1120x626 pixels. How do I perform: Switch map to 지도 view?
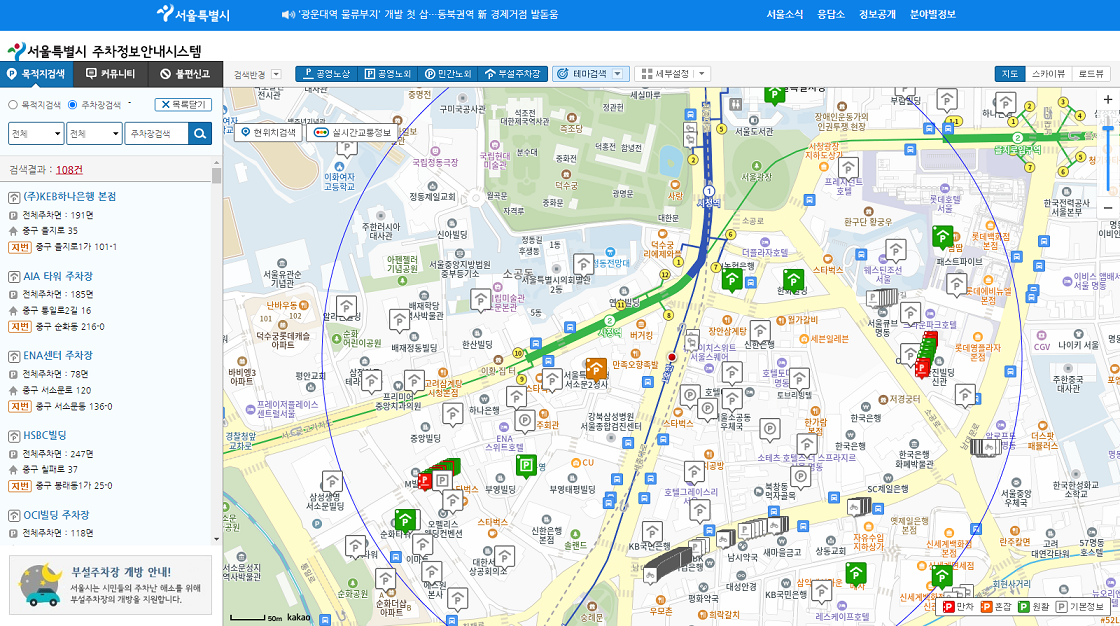[x=1009, y=74]
